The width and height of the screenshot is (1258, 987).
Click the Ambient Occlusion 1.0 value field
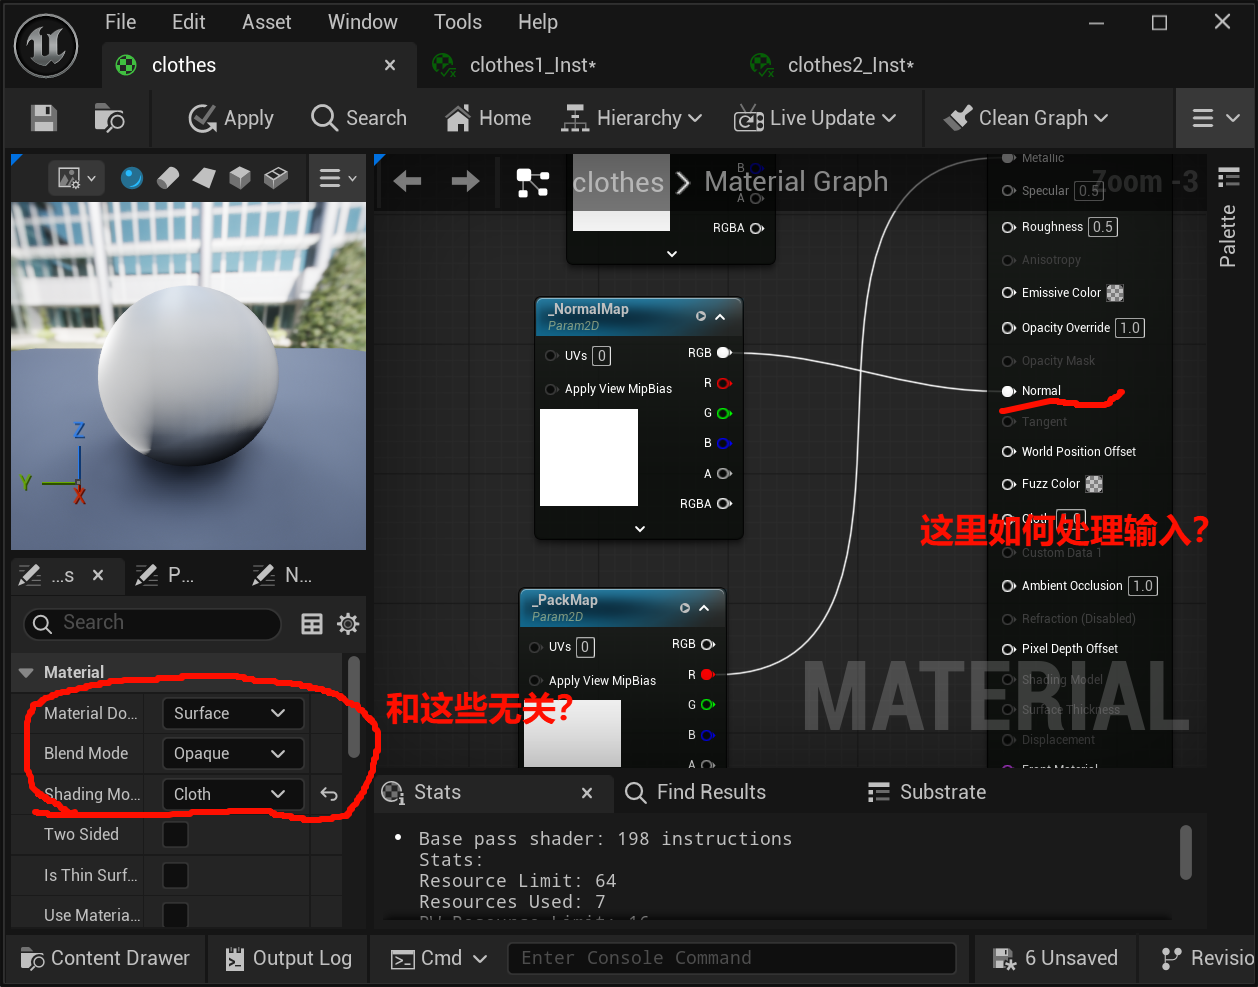click(x=1143, y=586)
